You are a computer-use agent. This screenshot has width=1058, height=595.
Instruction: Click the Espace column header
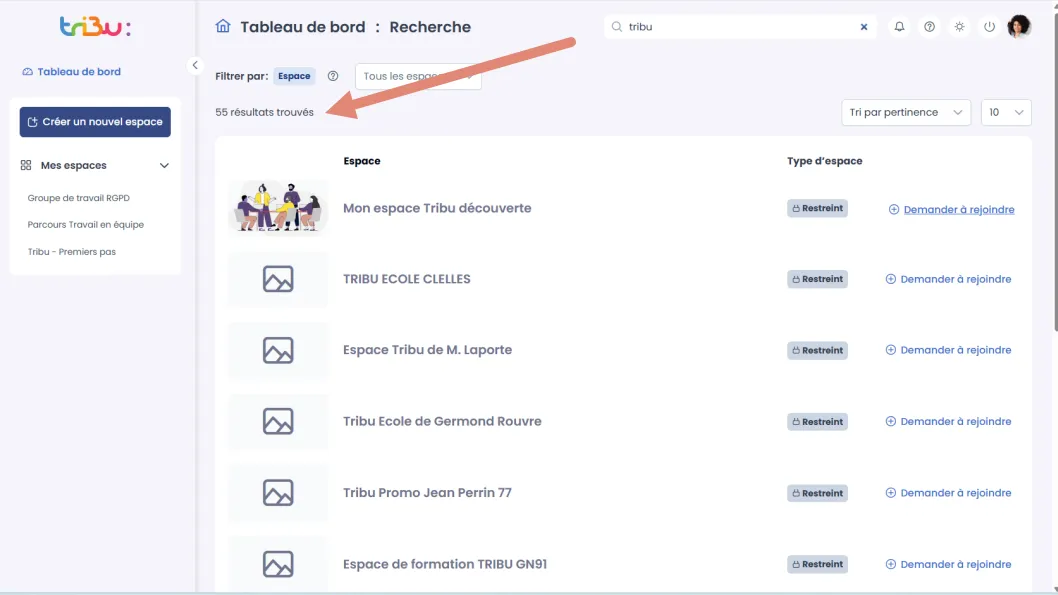[362, 161]
